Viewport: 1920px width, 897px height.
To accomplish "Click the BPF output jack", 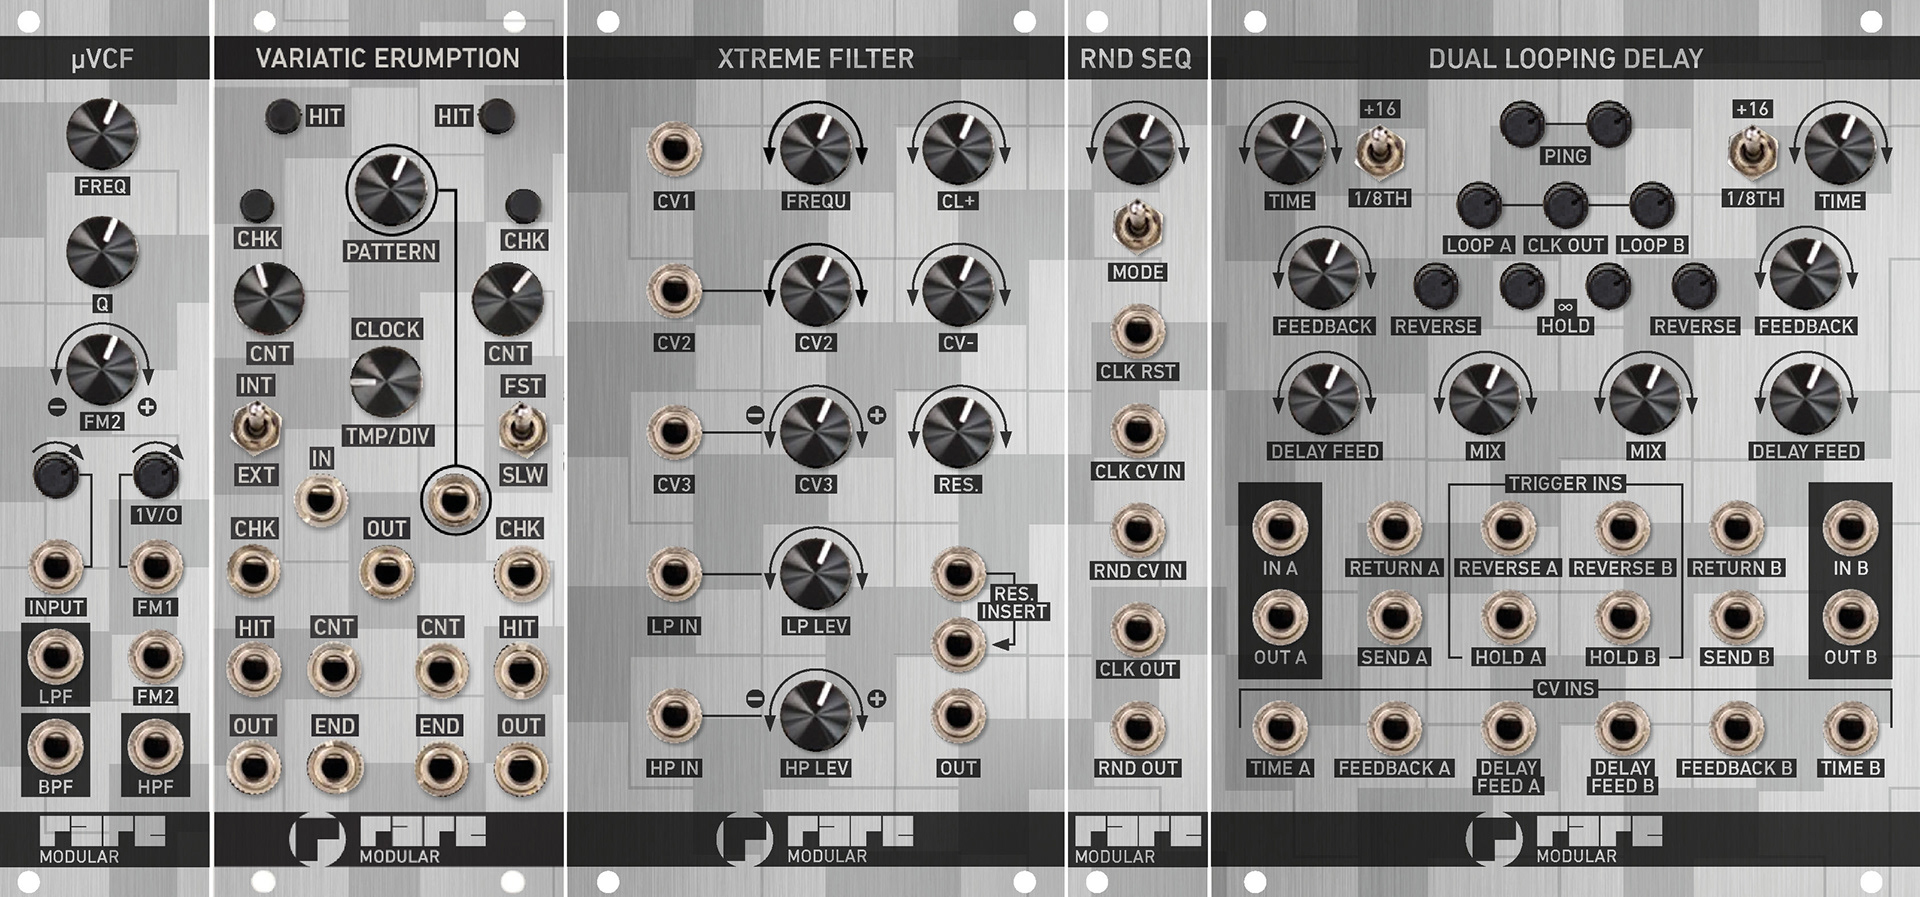I will point(56,747).
